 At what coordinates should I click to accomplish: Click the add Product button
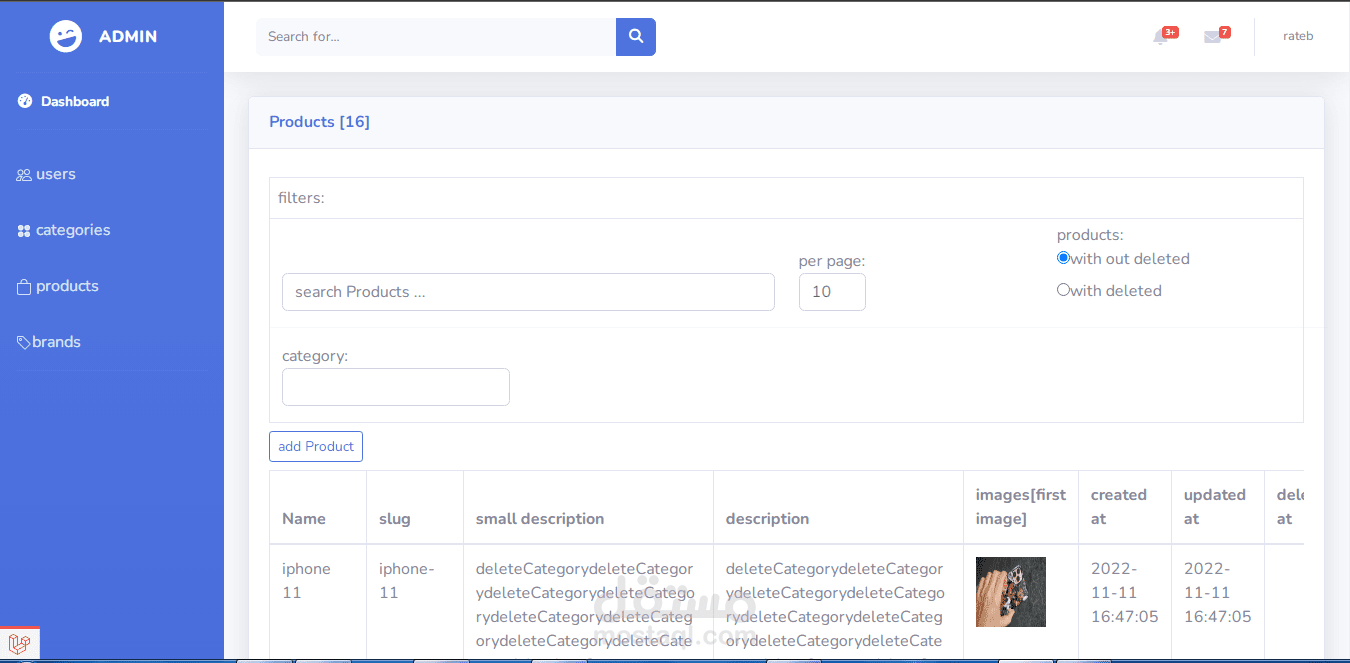pos(316,447)
